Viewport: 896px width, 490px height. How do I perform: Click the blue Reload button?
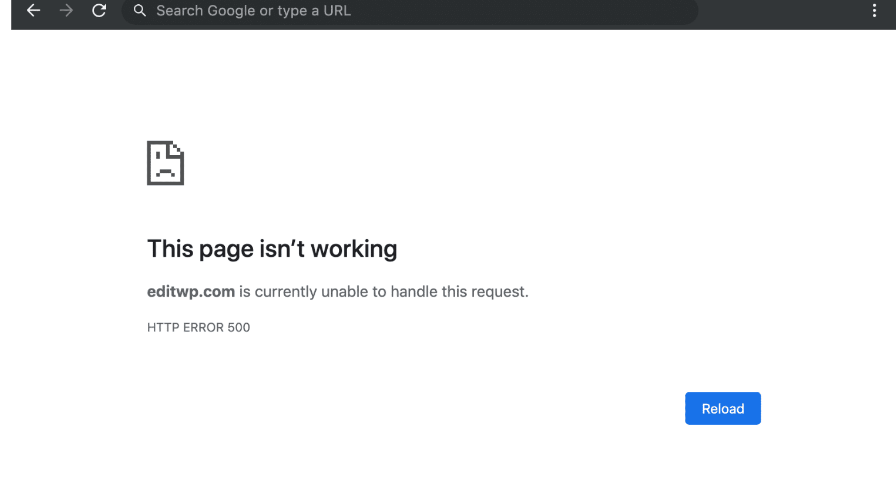click(x=722, y=408)
